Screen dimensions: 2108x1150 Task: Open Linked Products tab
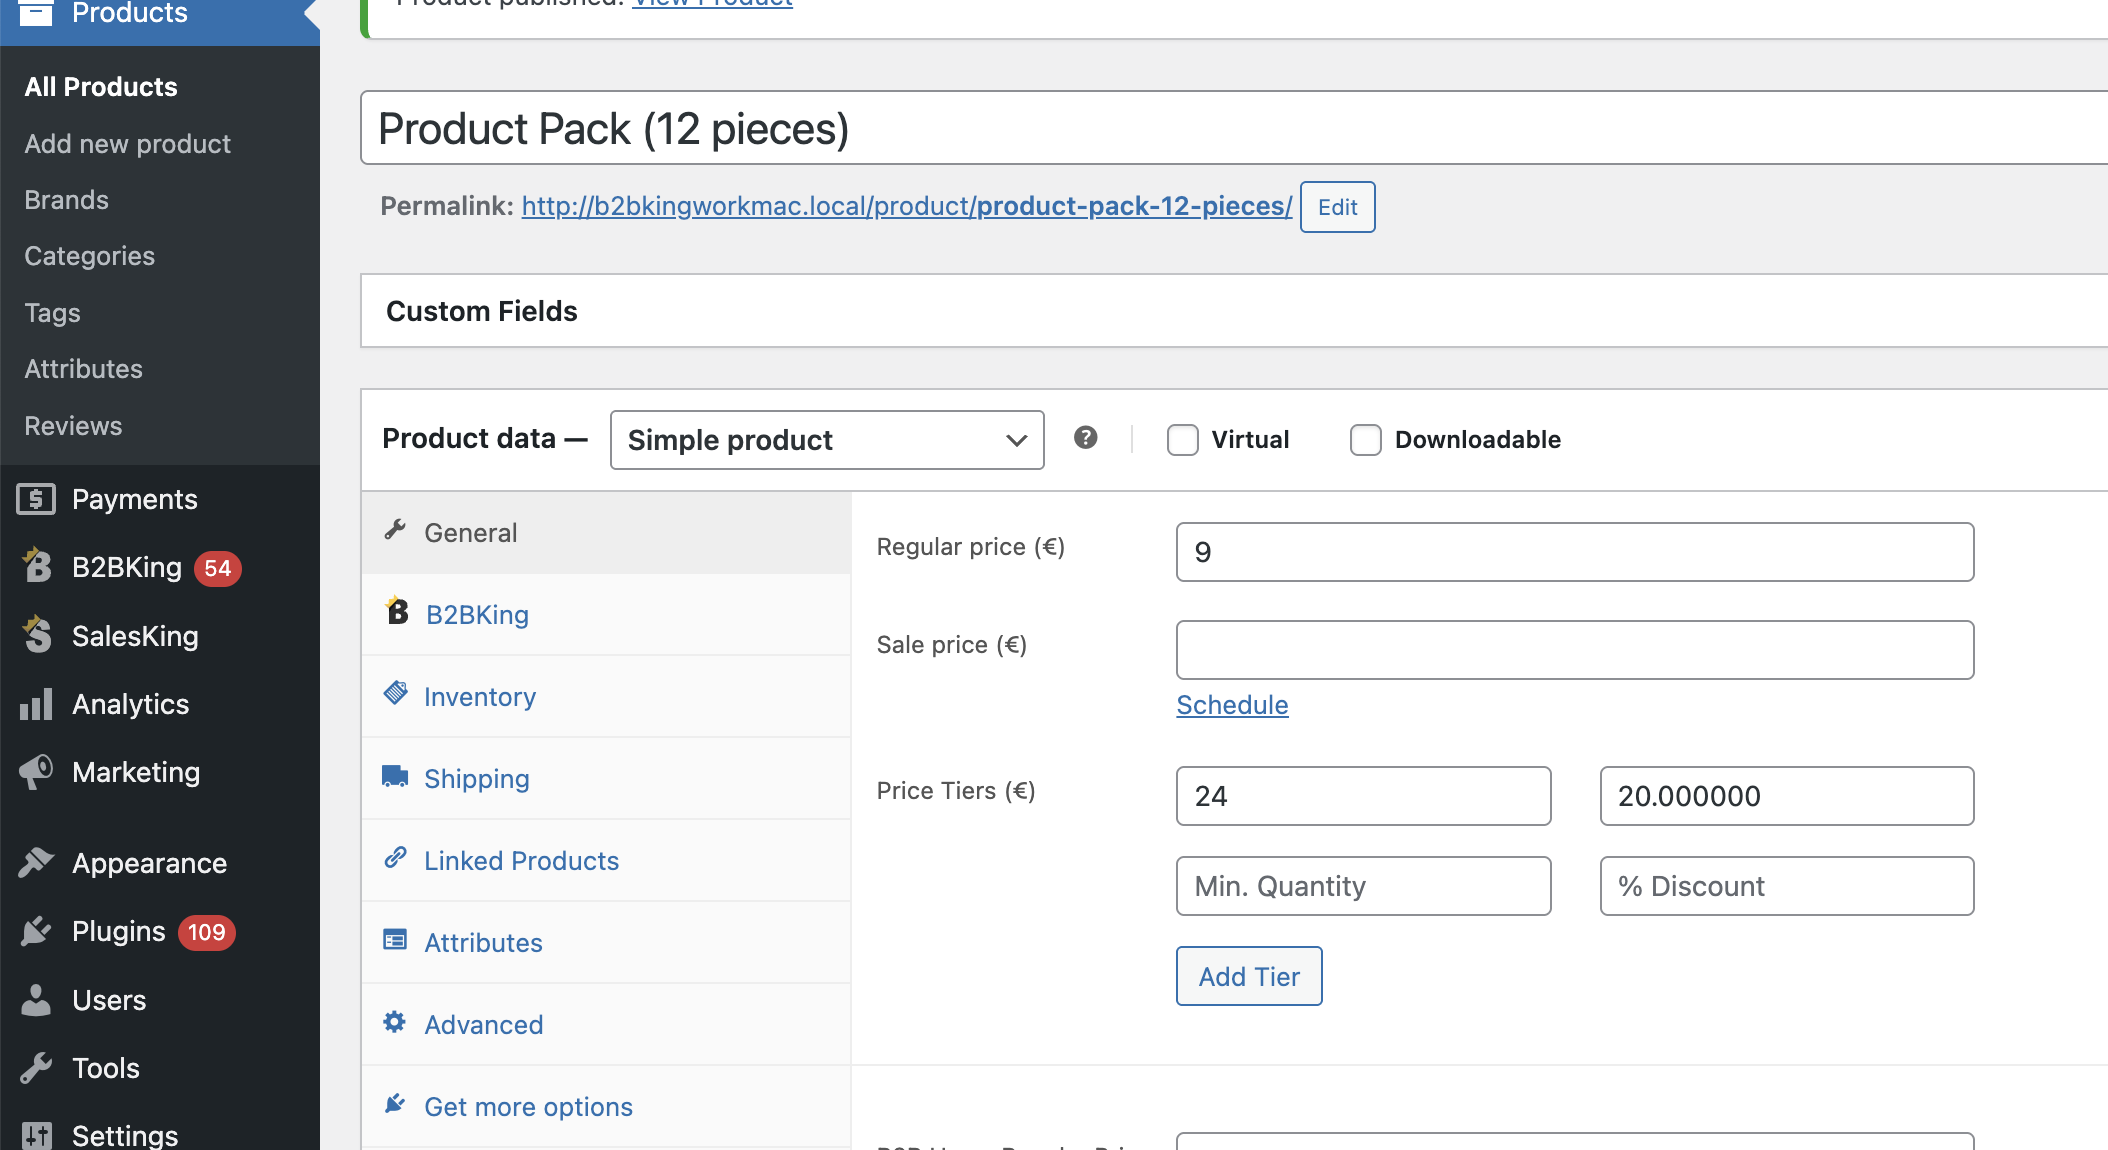point(606,861)
